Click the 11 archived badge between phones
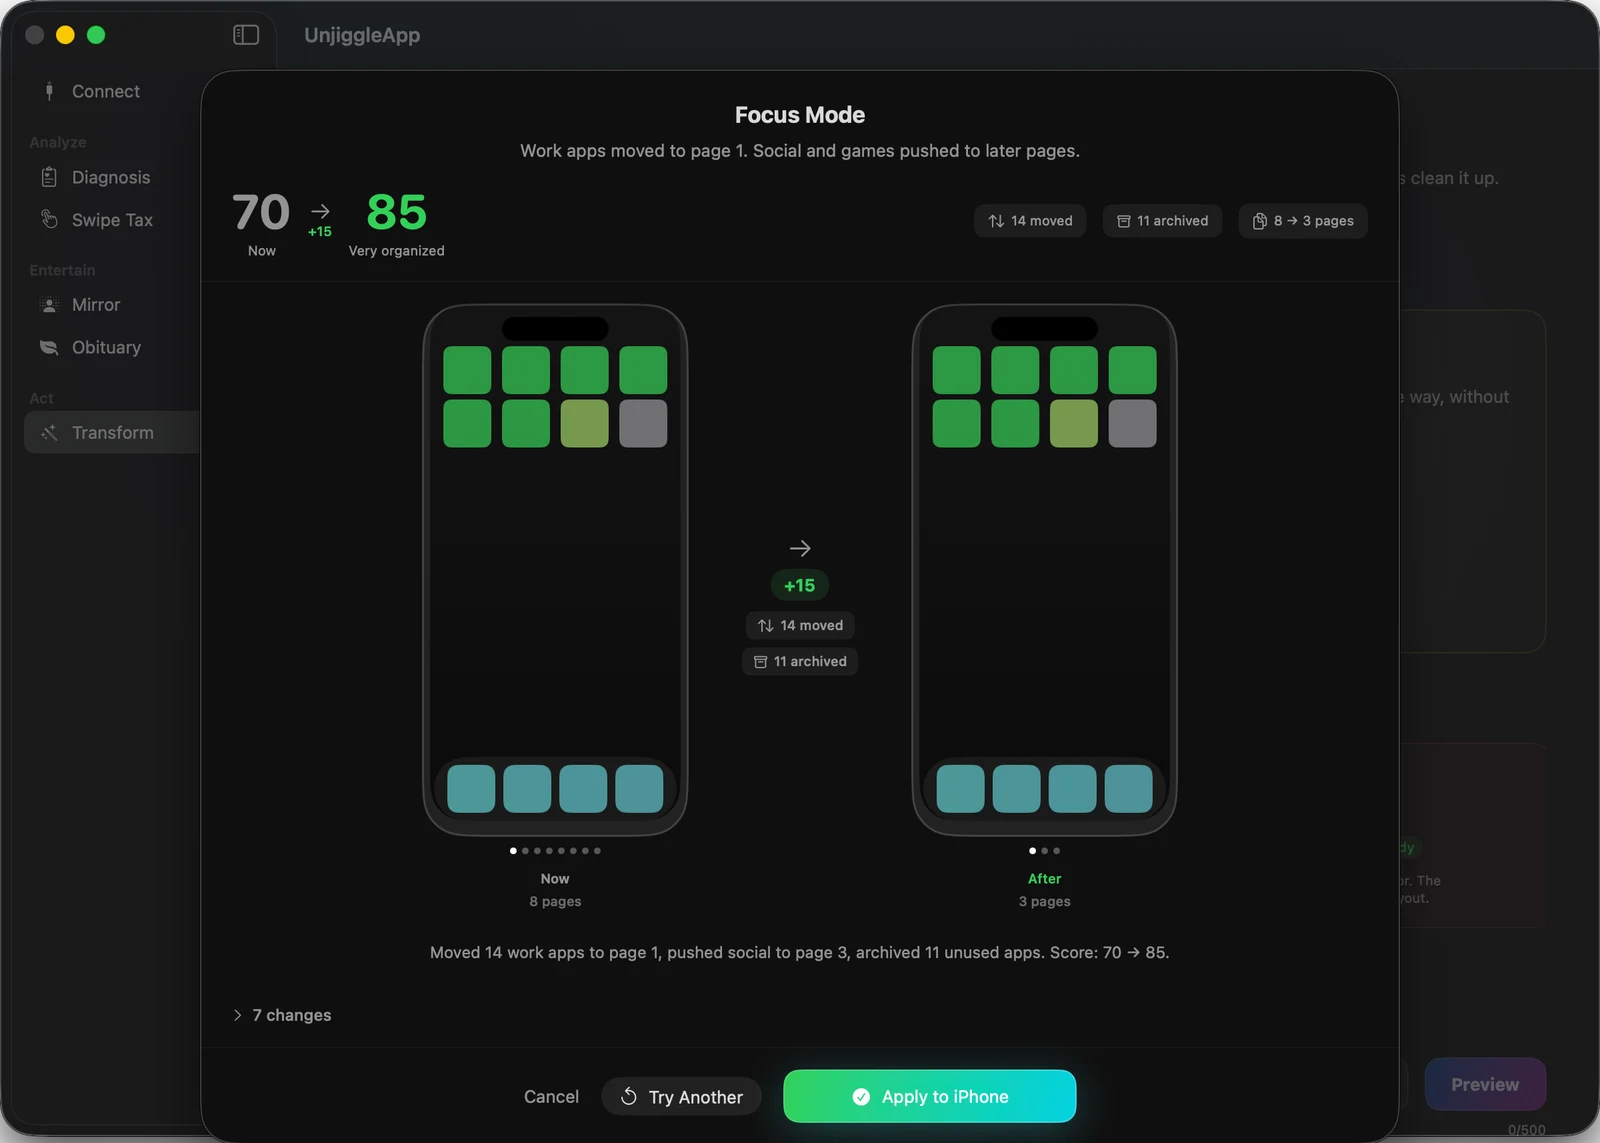Viewport: 1600px width, 1143px height. [800, 662]
